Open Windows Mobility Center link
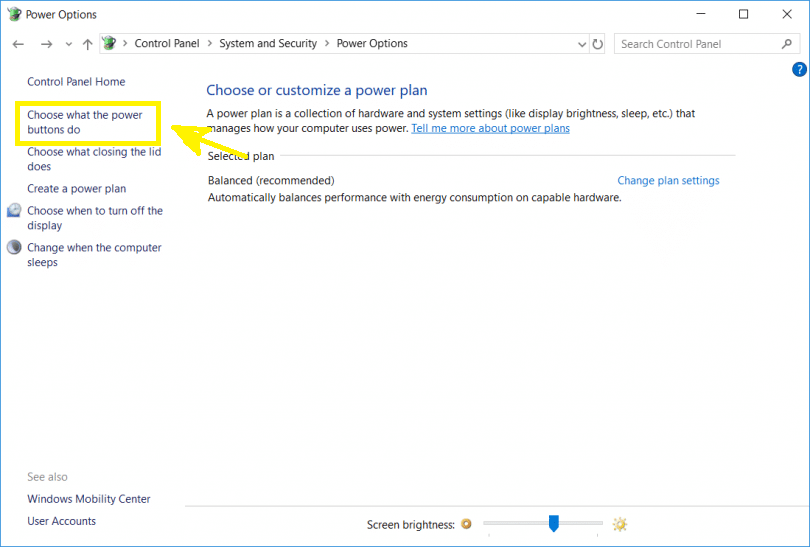The image size is (810, 547). [x=89, y=499]
